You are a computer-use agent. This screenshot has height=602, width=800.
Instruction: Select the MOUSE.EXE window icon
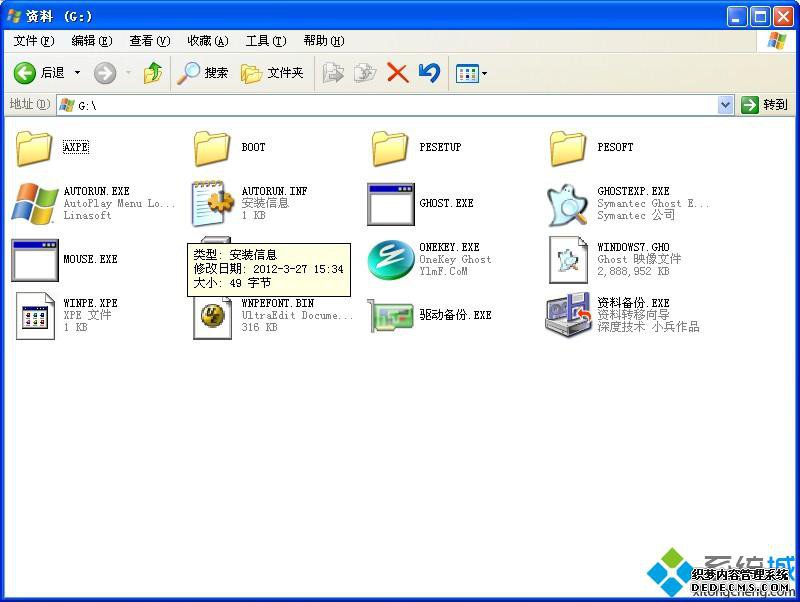35,260
